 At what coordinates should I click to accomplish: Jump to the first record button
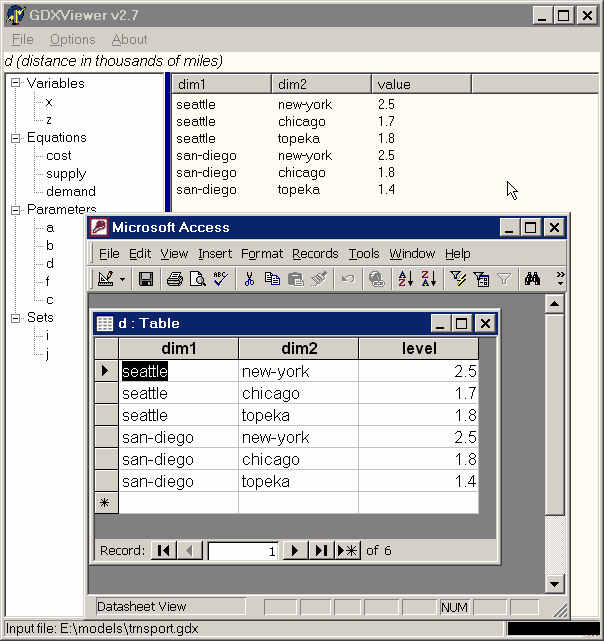click(x=164, y=550)
